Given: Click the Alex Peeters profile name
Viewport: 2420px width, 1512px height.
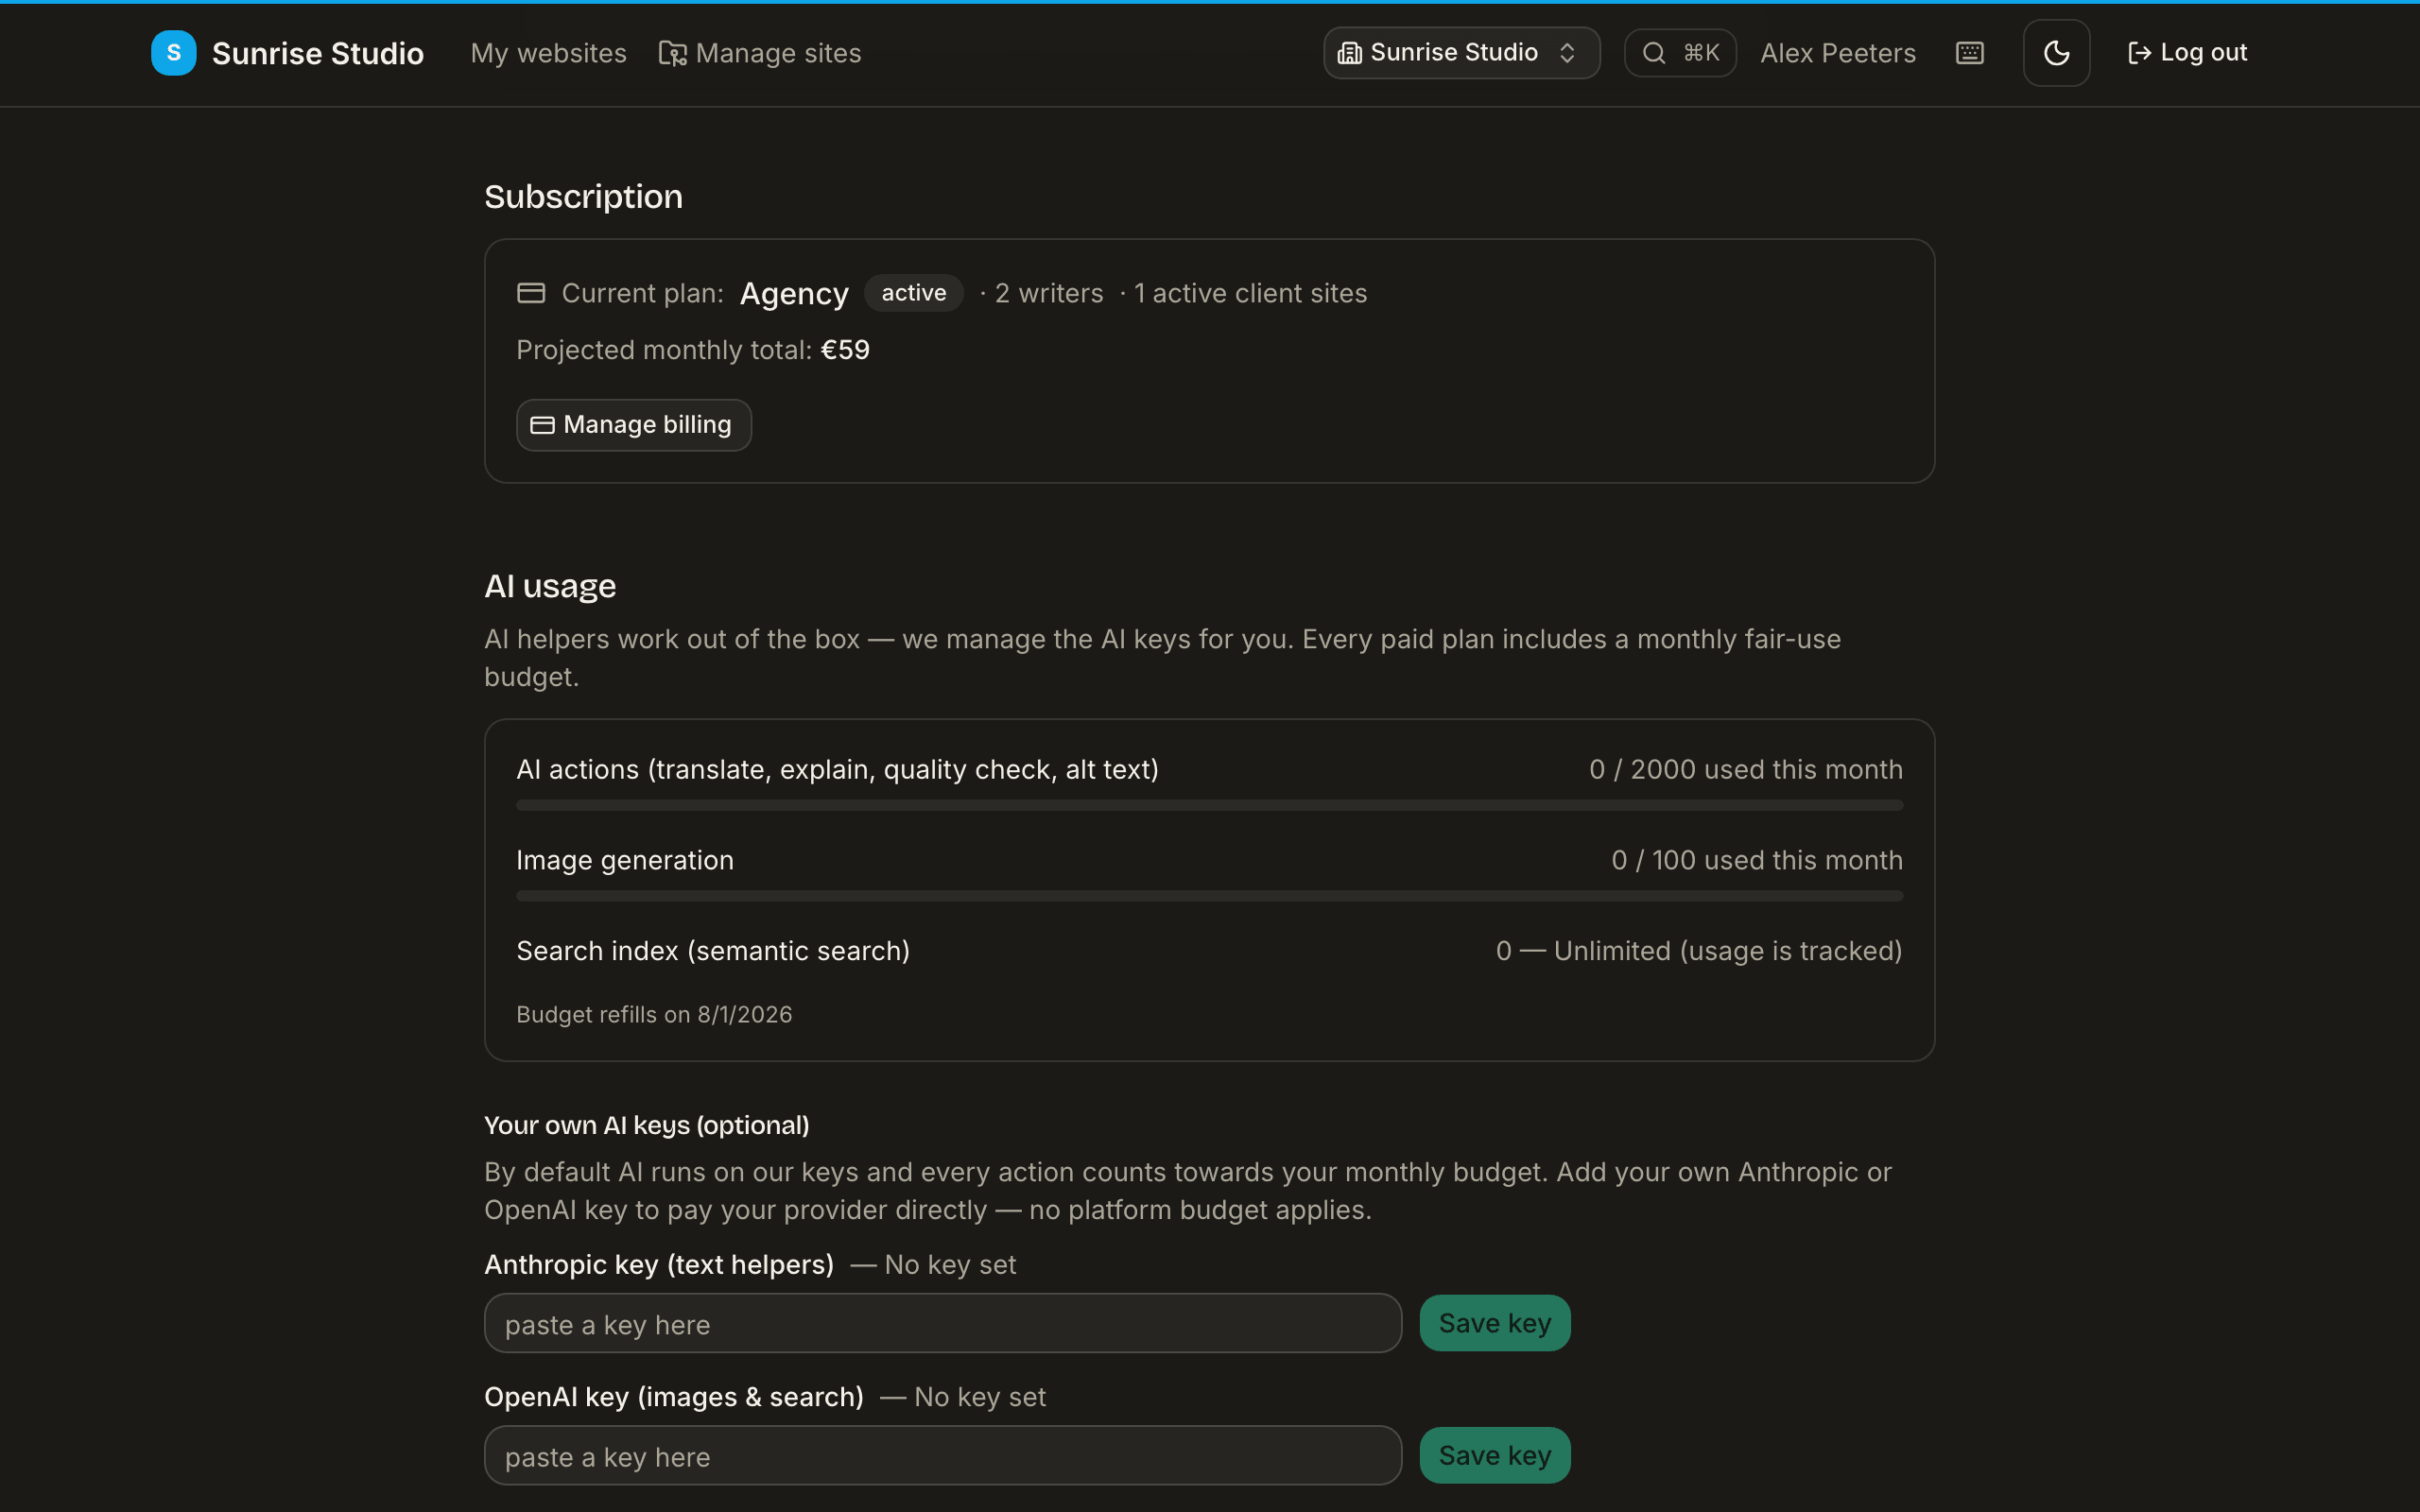Looking at the screenshot, I should [1838, 53].
